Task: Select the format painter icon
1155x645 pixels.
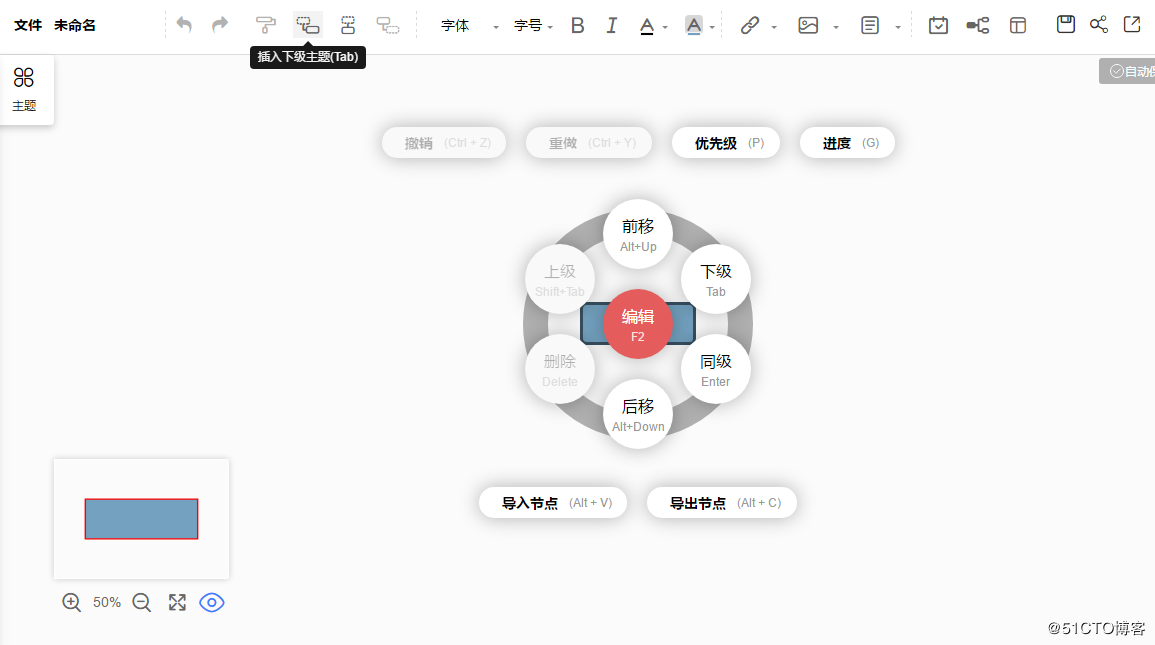Action: coord(266,25)
